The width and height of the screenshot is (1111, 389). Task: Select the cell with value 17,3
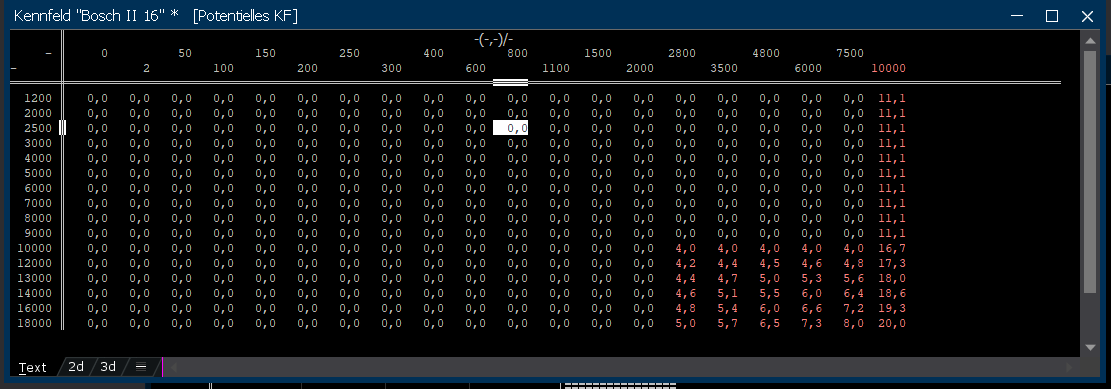tap(892, 264)
